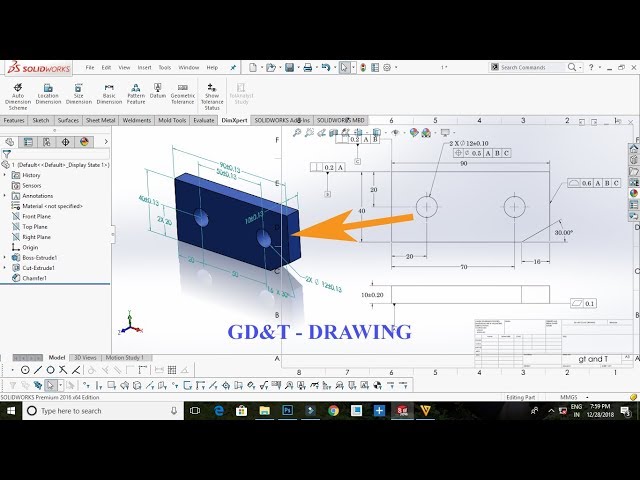Viewport: 640px width, 480px height.
Task: Switch to the DisplayManager tab icon
Action: [84, 142]
